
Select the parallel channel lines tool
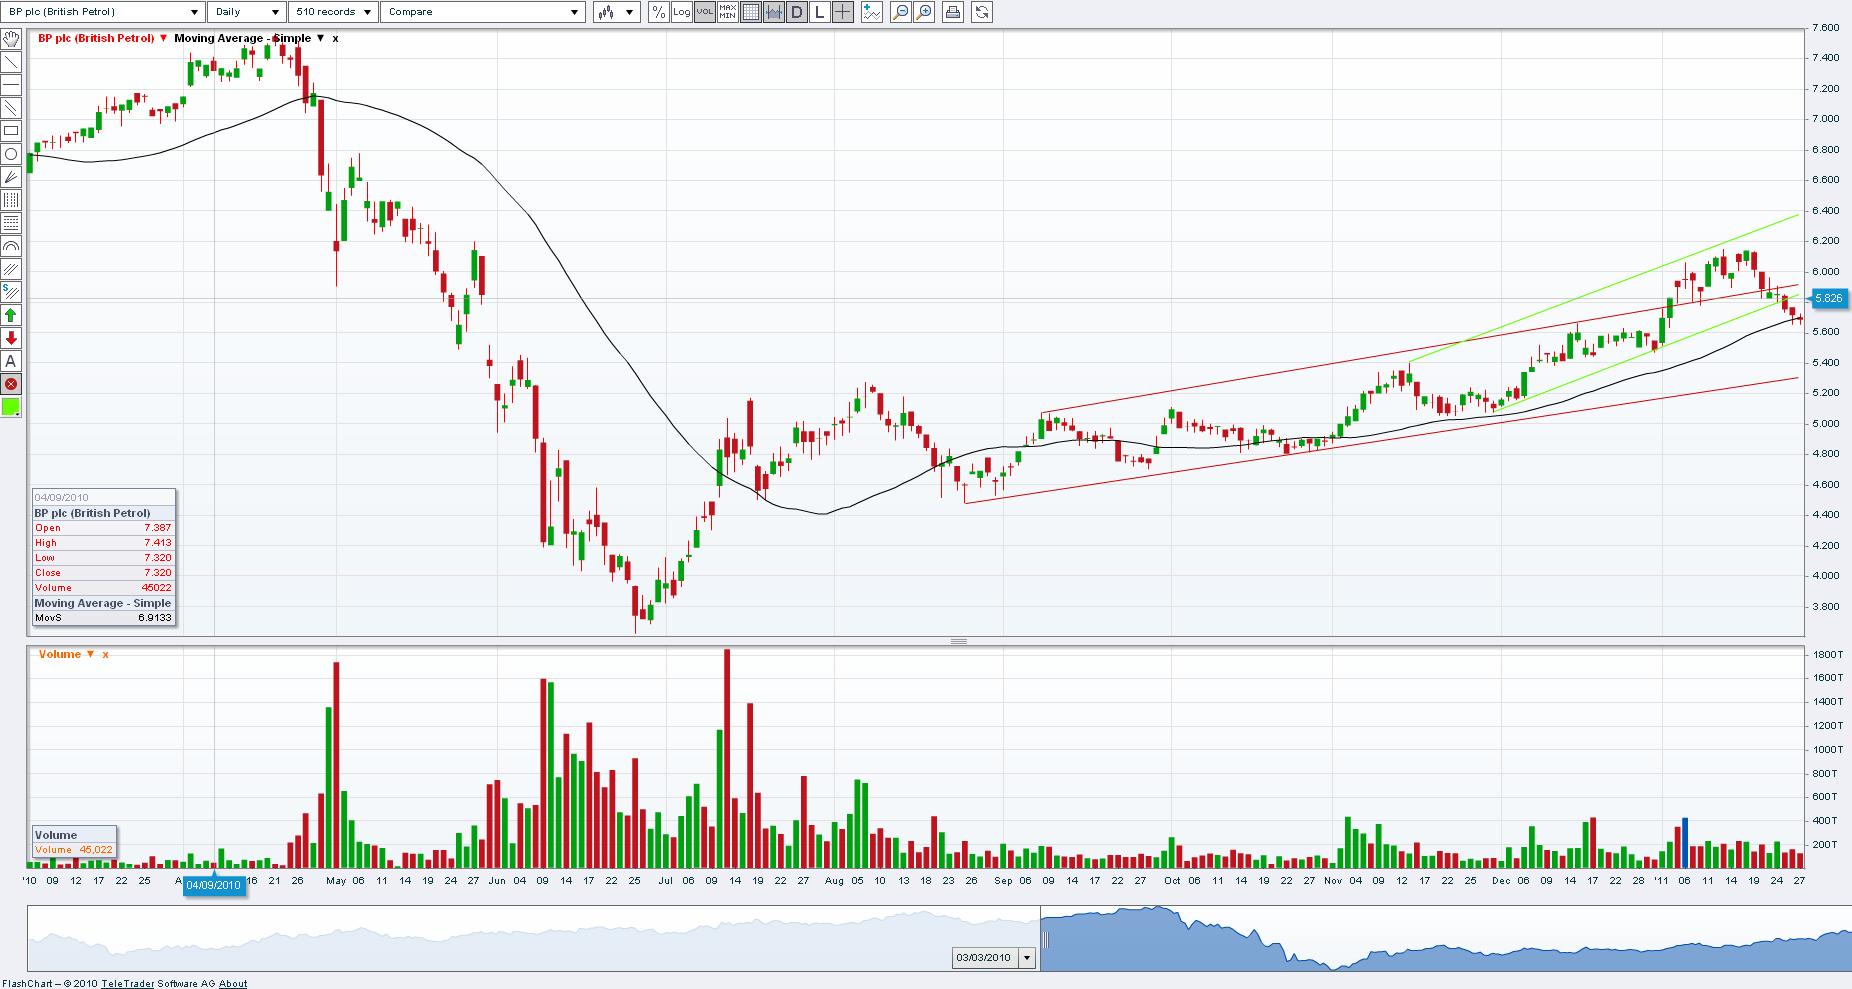(x=11, y=108)
